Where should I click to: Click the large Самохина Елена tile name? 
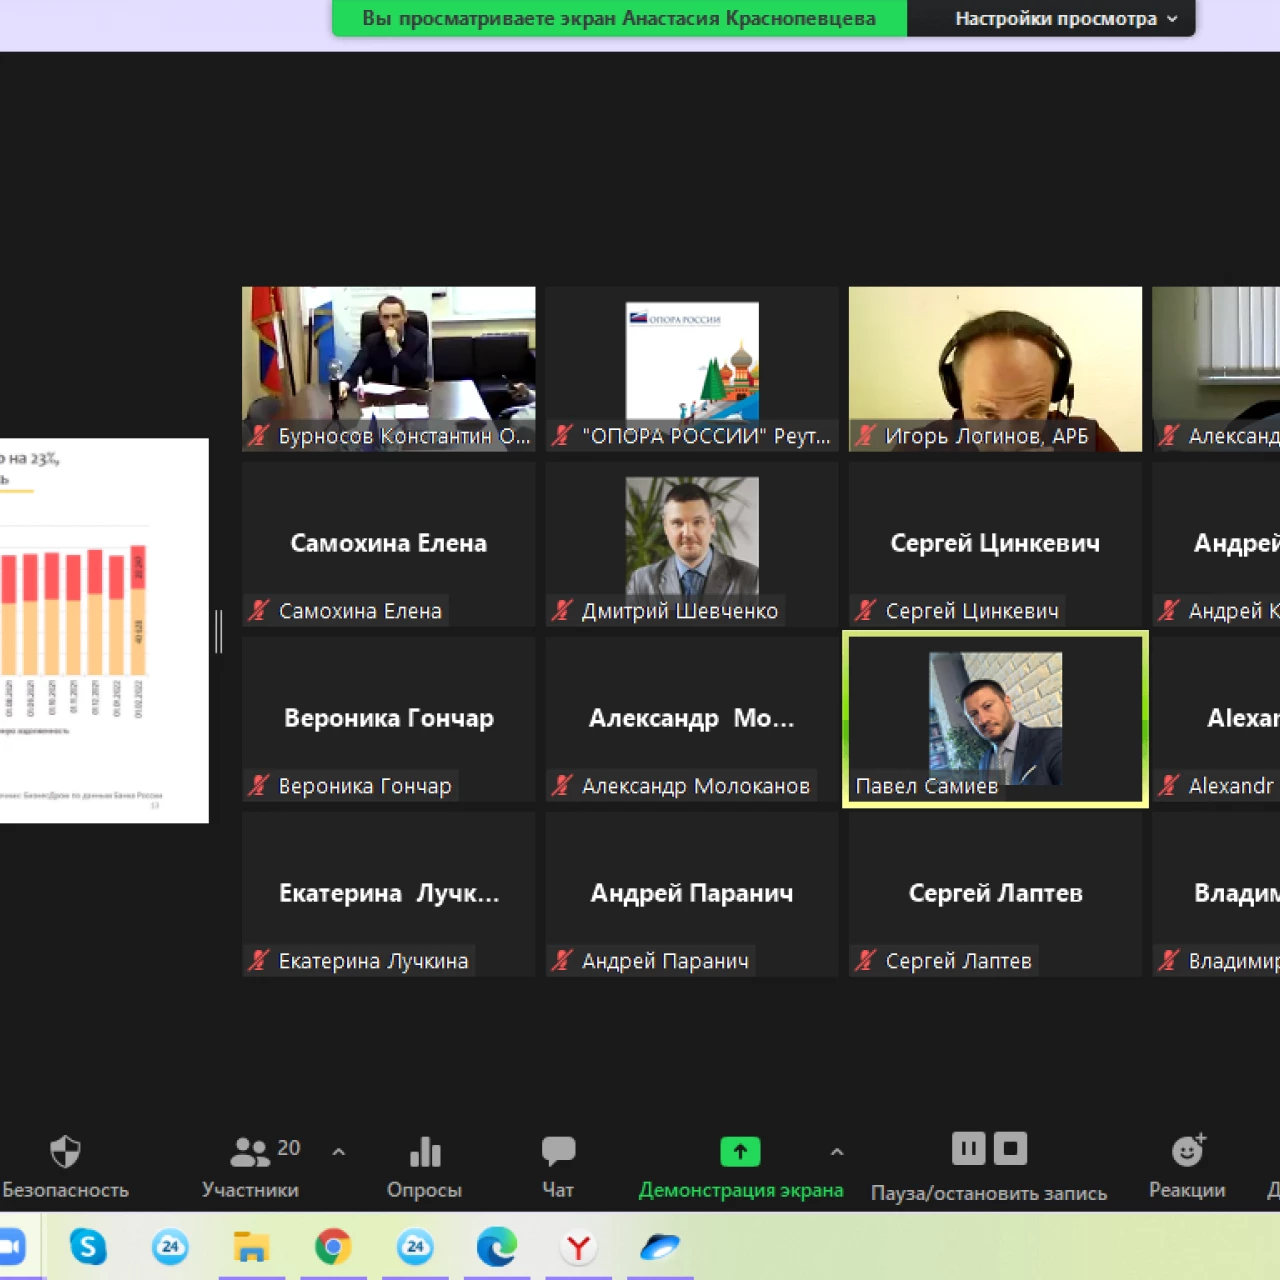coord(389,543)
